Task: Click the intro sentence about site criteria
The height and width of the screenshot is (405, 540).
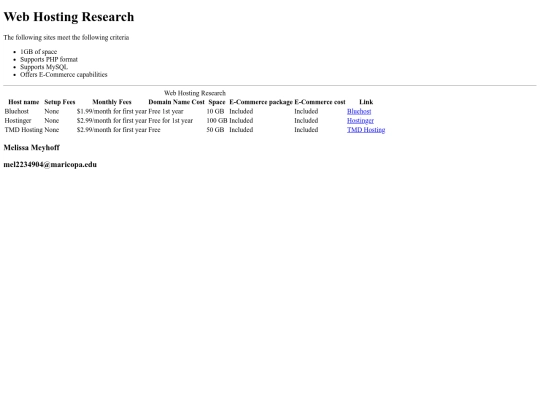Action: pyautogui.click(x=66, y=37)
